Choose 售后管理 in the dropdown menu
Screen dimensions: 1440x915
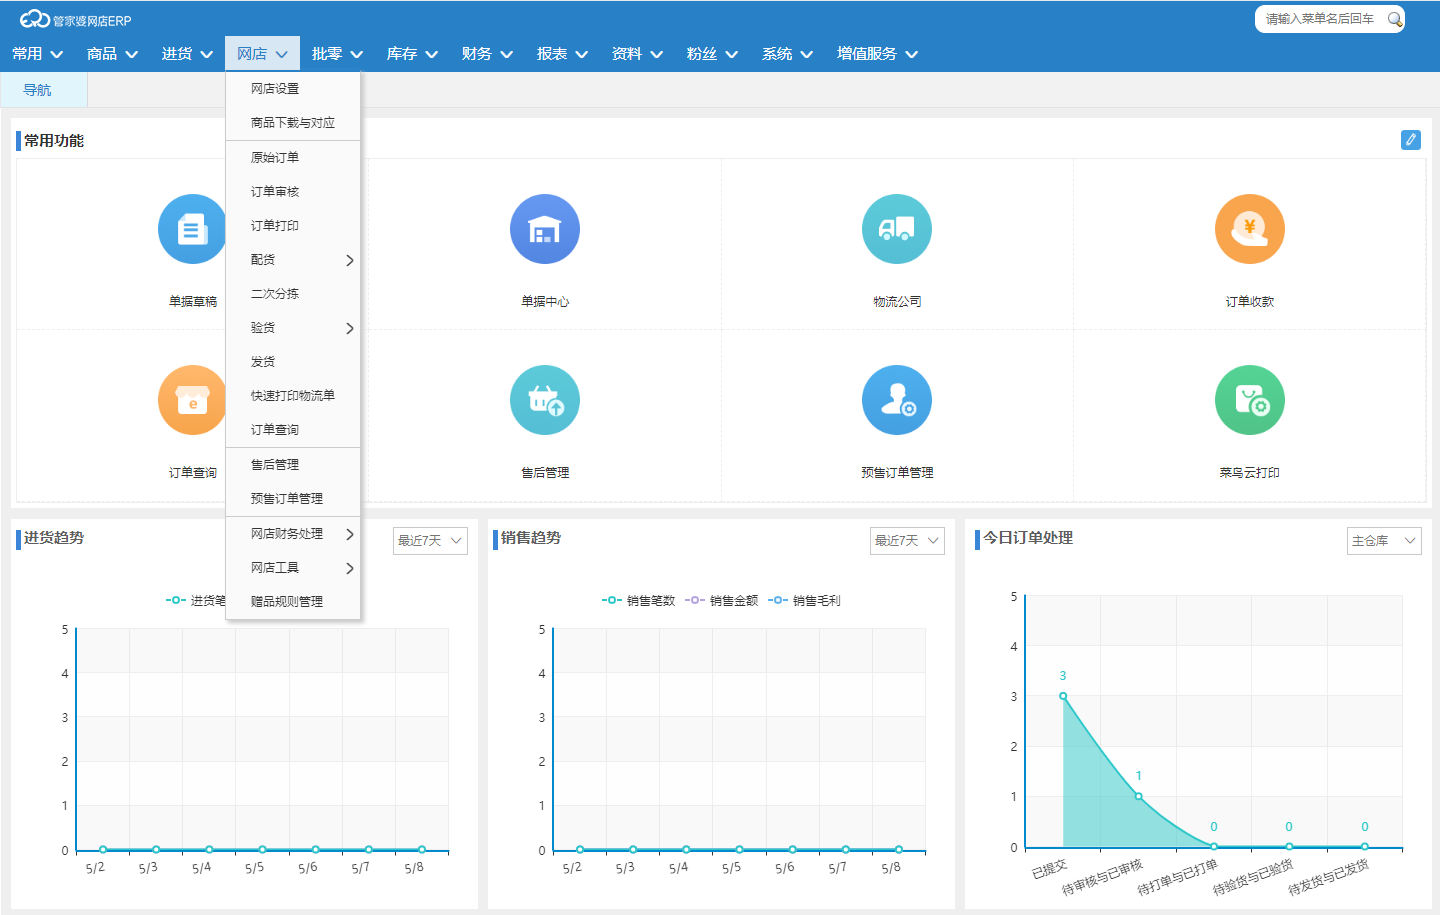tap(293, 465)
